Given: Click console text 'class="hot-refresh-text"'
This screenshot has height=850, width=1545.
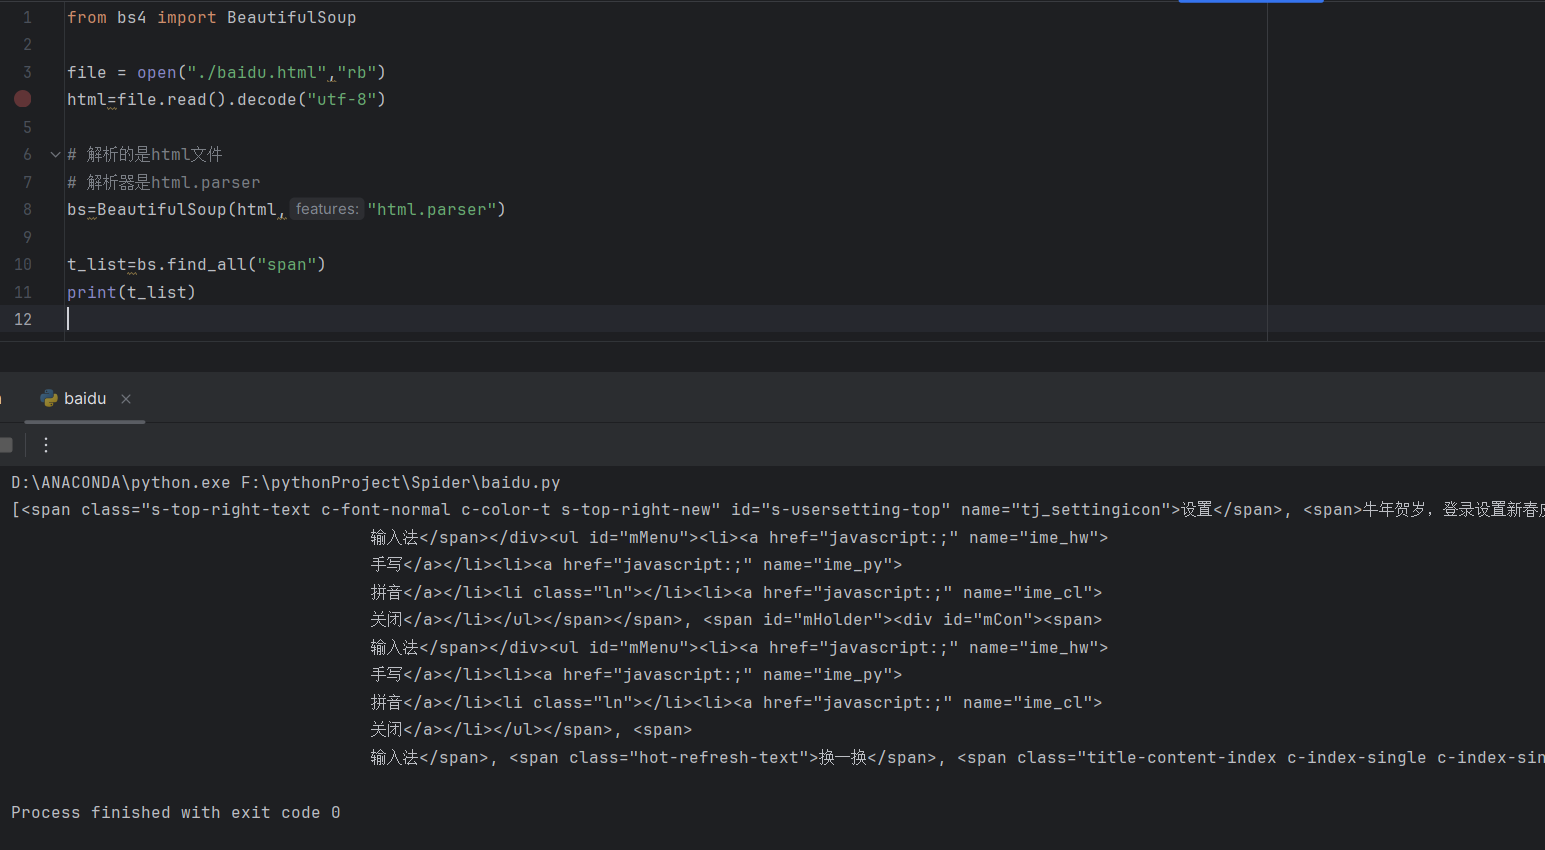Looking at the screenshot, I should (x=689, y=757).
